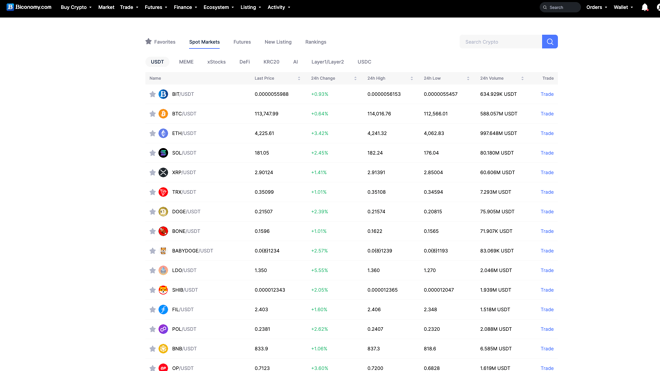The image size is (660, 371).
Task: Select the MEME category filter
Action: [186, 62]
